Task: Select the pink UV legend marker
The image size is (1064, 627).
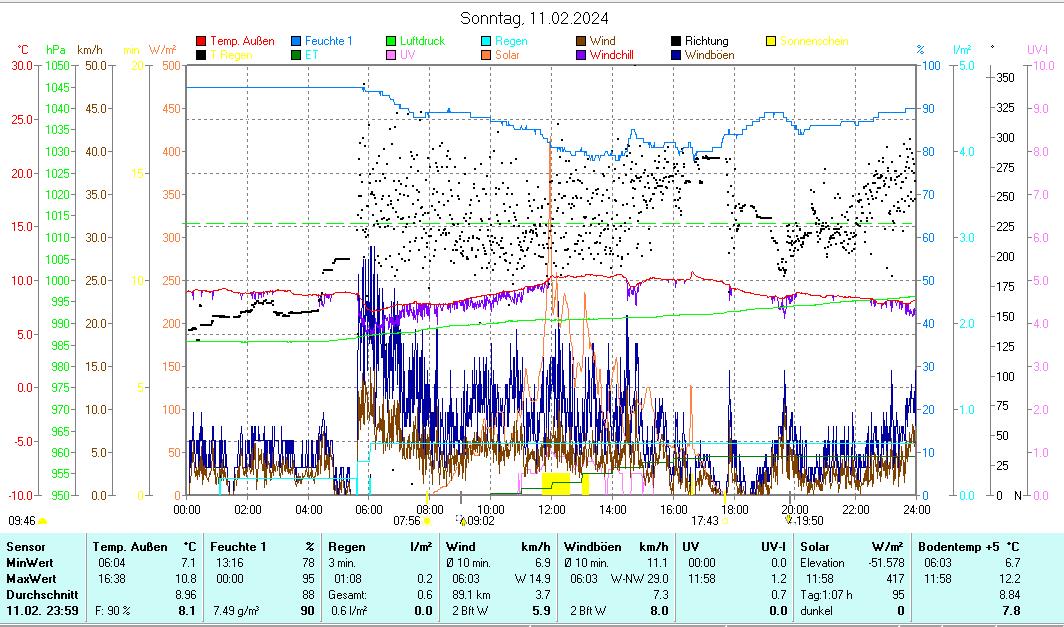Action: click(x=392, y=55)
